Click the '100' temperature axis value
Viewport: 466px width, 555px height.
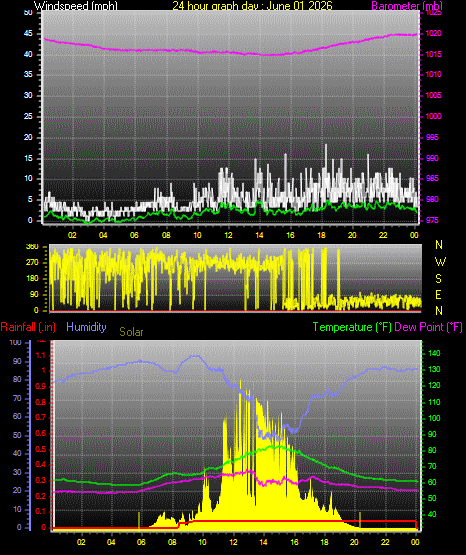pos(434,418)
